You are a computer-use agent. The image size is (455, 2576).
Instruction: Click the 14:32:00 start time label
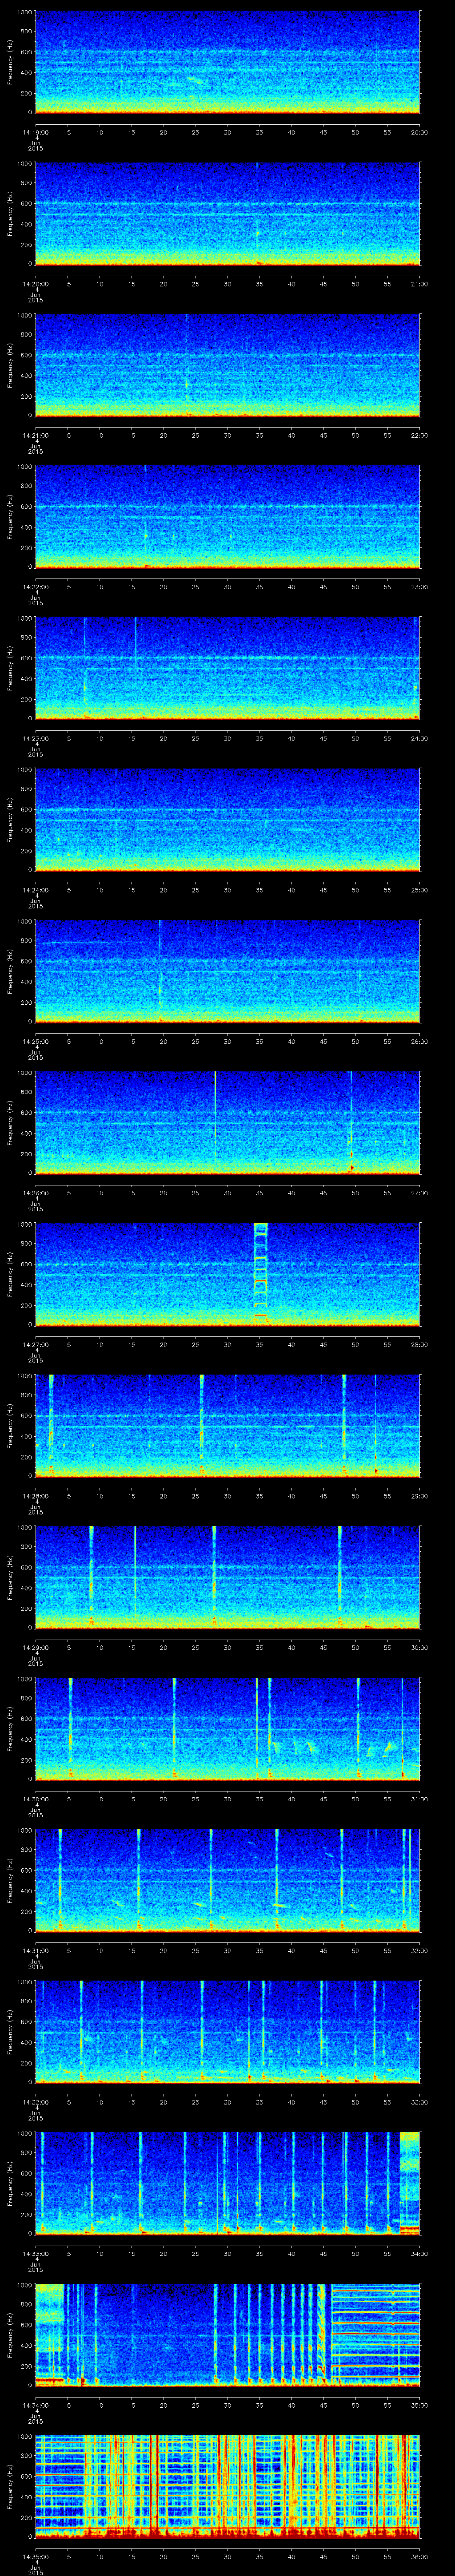(35, 2102)
